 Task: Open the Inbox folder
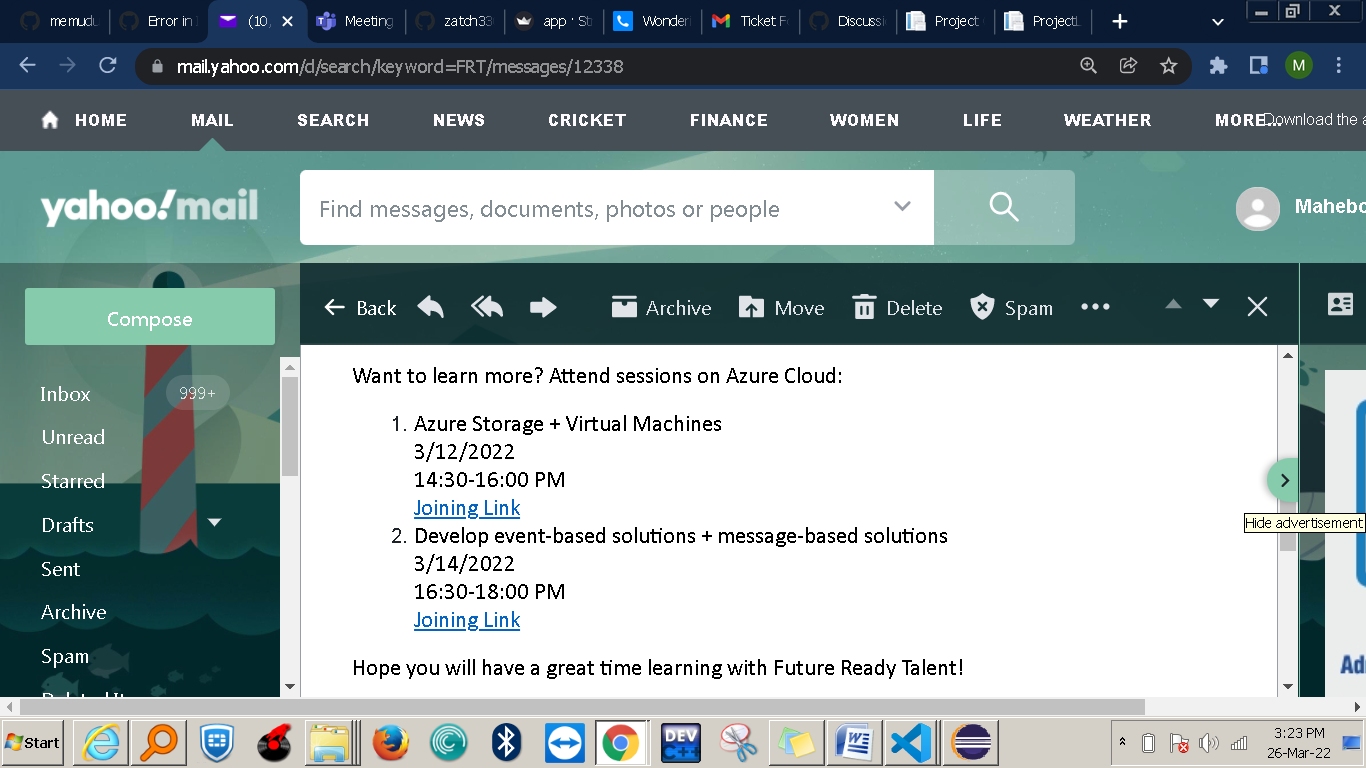pyautogui.click(x=65, y=394)
